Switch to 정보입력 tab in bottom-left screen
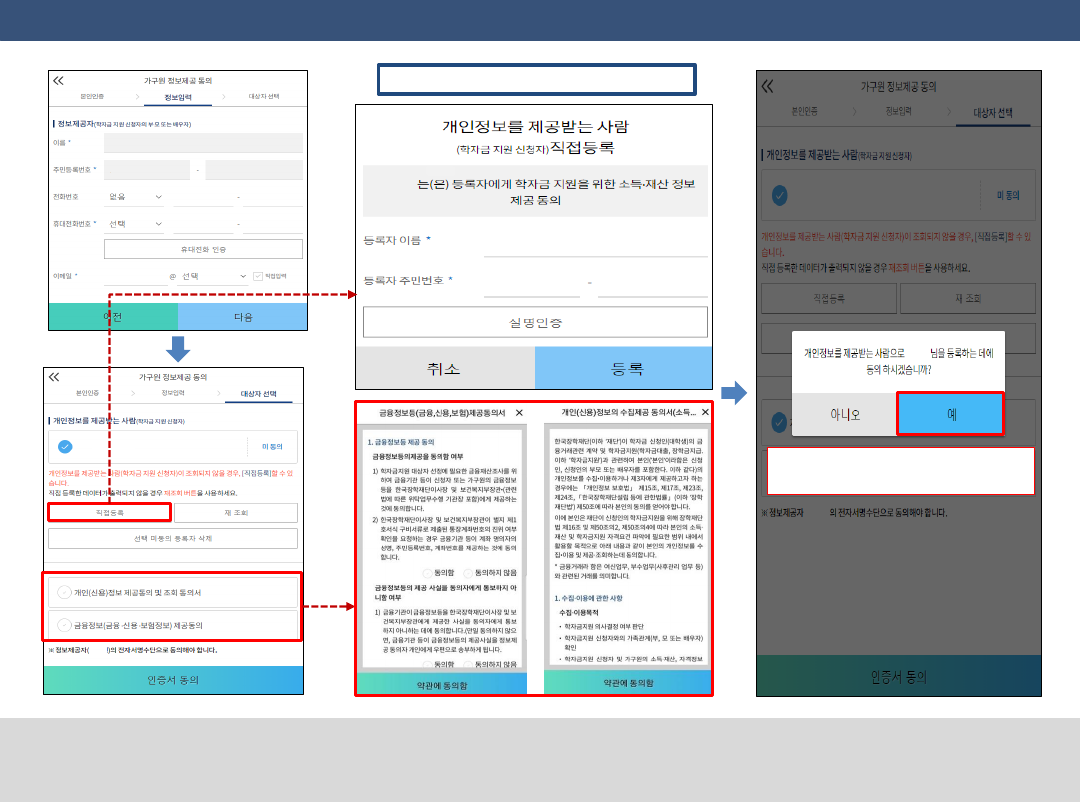 click(x=174, y=393)
